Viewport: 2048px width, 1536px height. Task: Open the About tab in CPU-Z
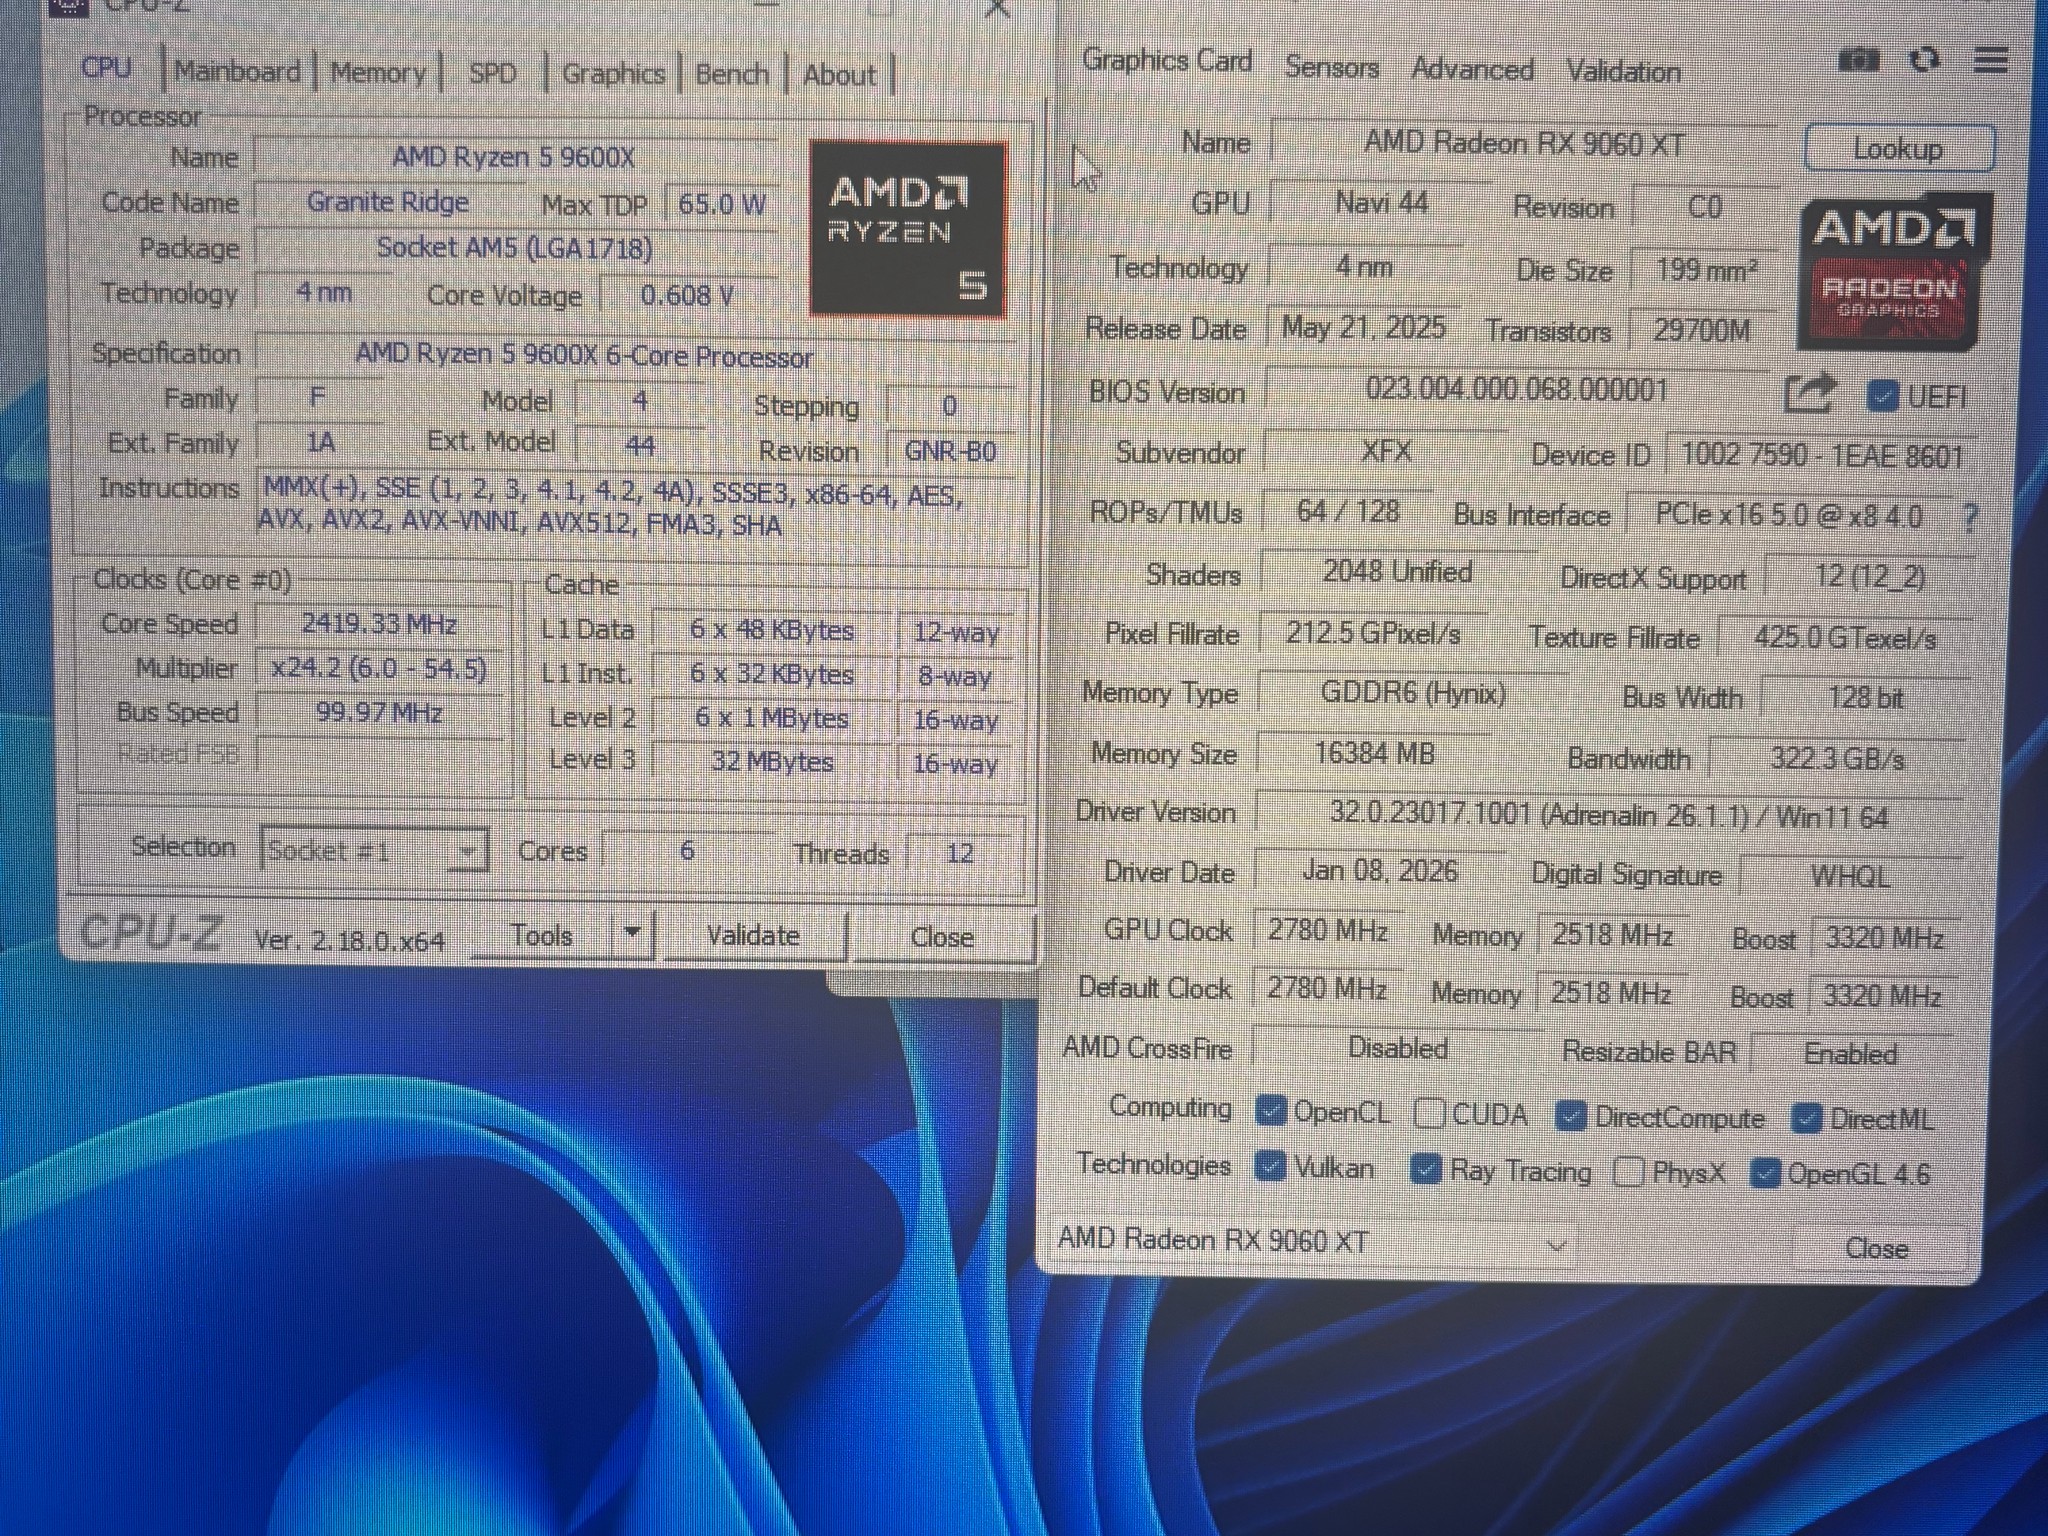click(x=840, y=76)
